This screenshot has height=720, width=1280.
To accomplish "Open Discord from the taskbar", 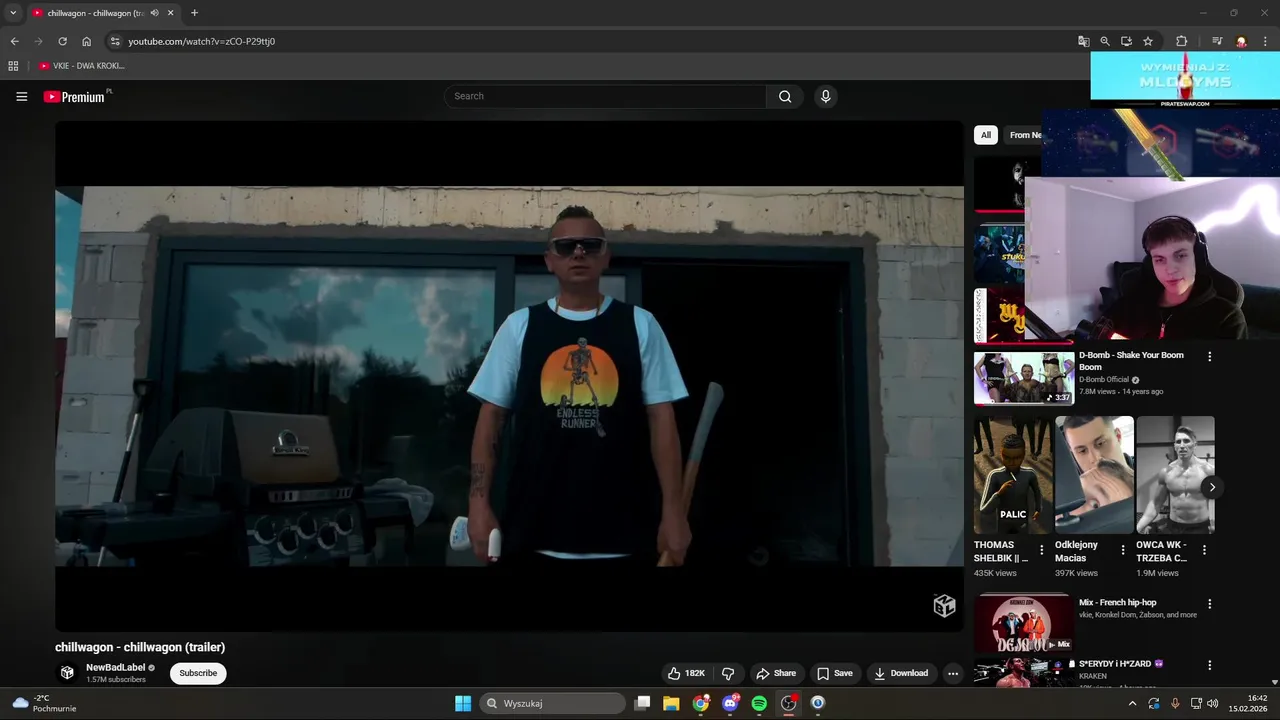I will point(730,703).
